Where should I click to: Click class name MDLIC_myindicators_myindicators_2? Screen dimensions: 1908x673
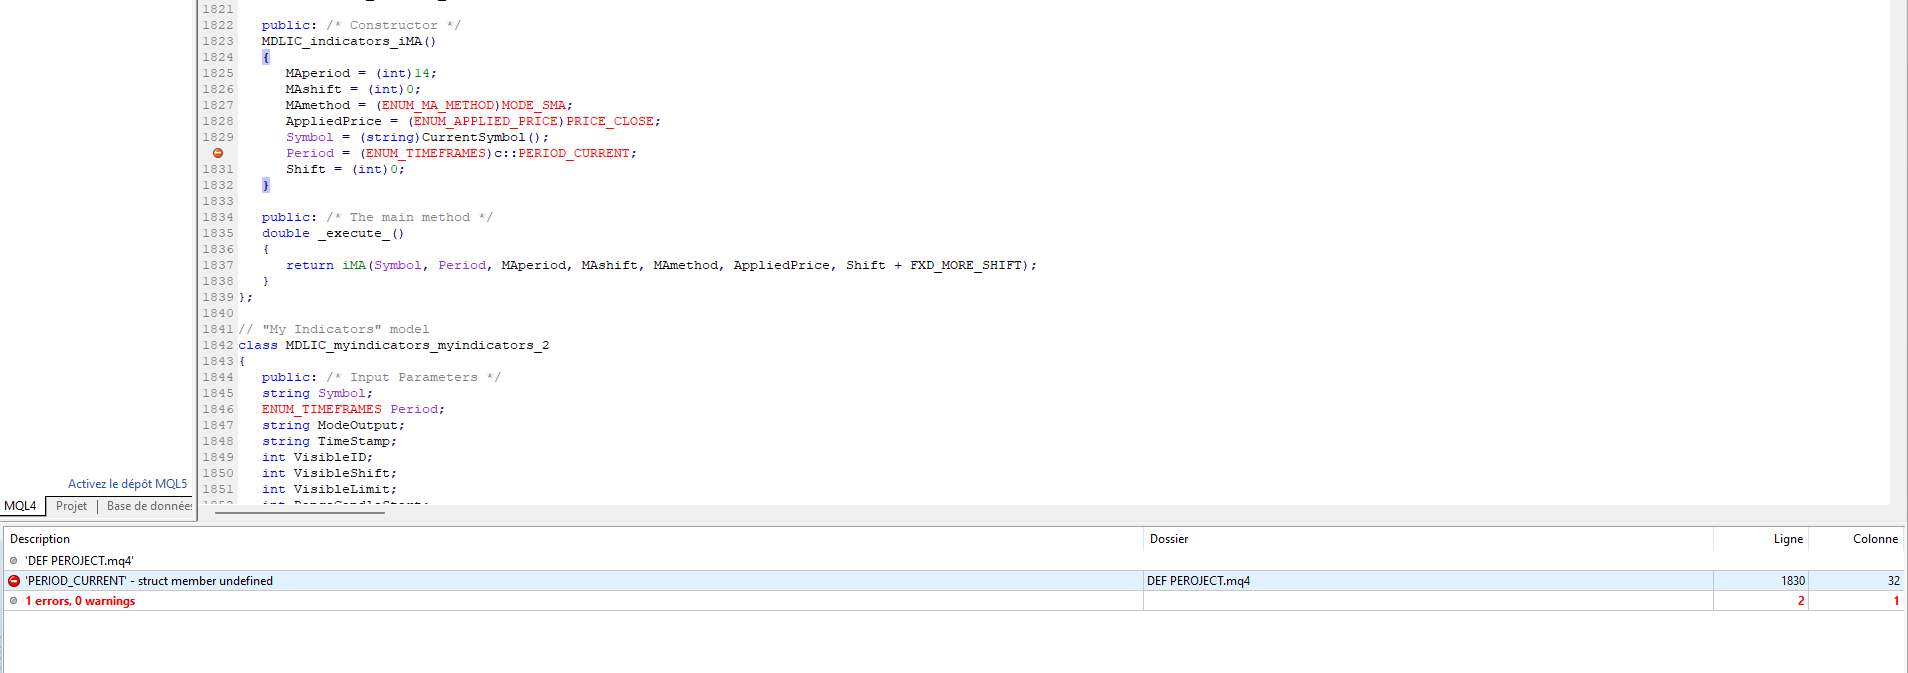[x=417, y=345]
